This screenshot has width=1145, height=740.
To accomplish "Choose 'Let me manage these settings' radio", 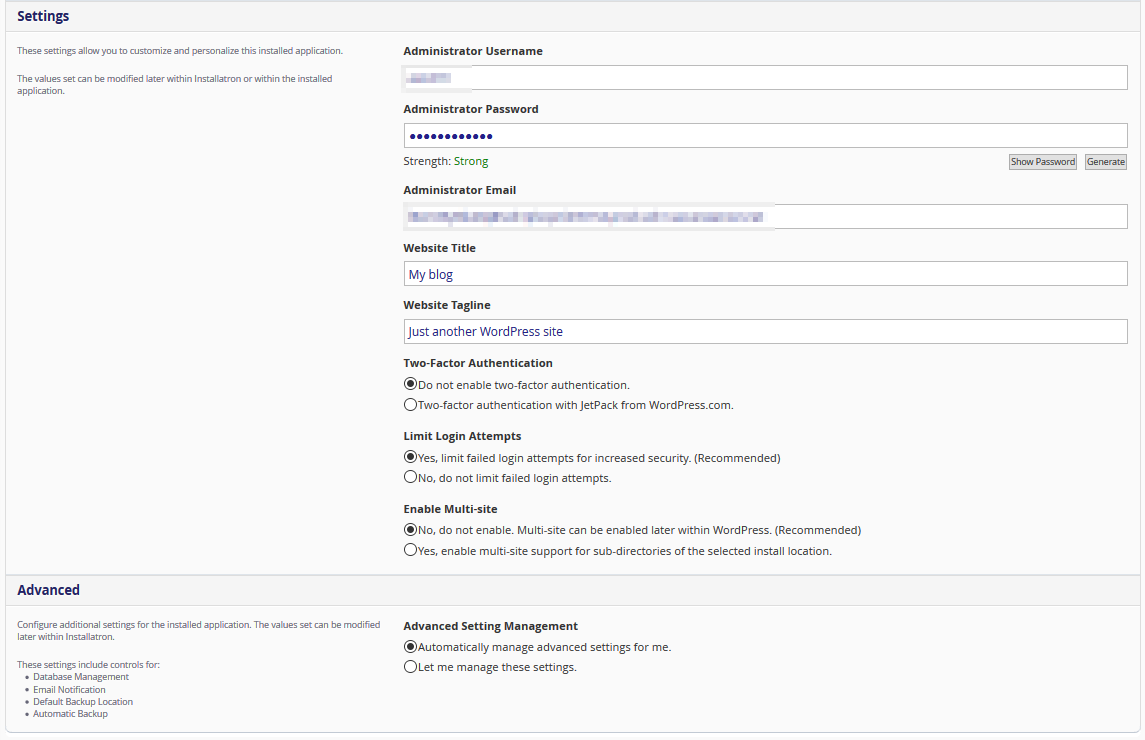I will pos(410,666).
